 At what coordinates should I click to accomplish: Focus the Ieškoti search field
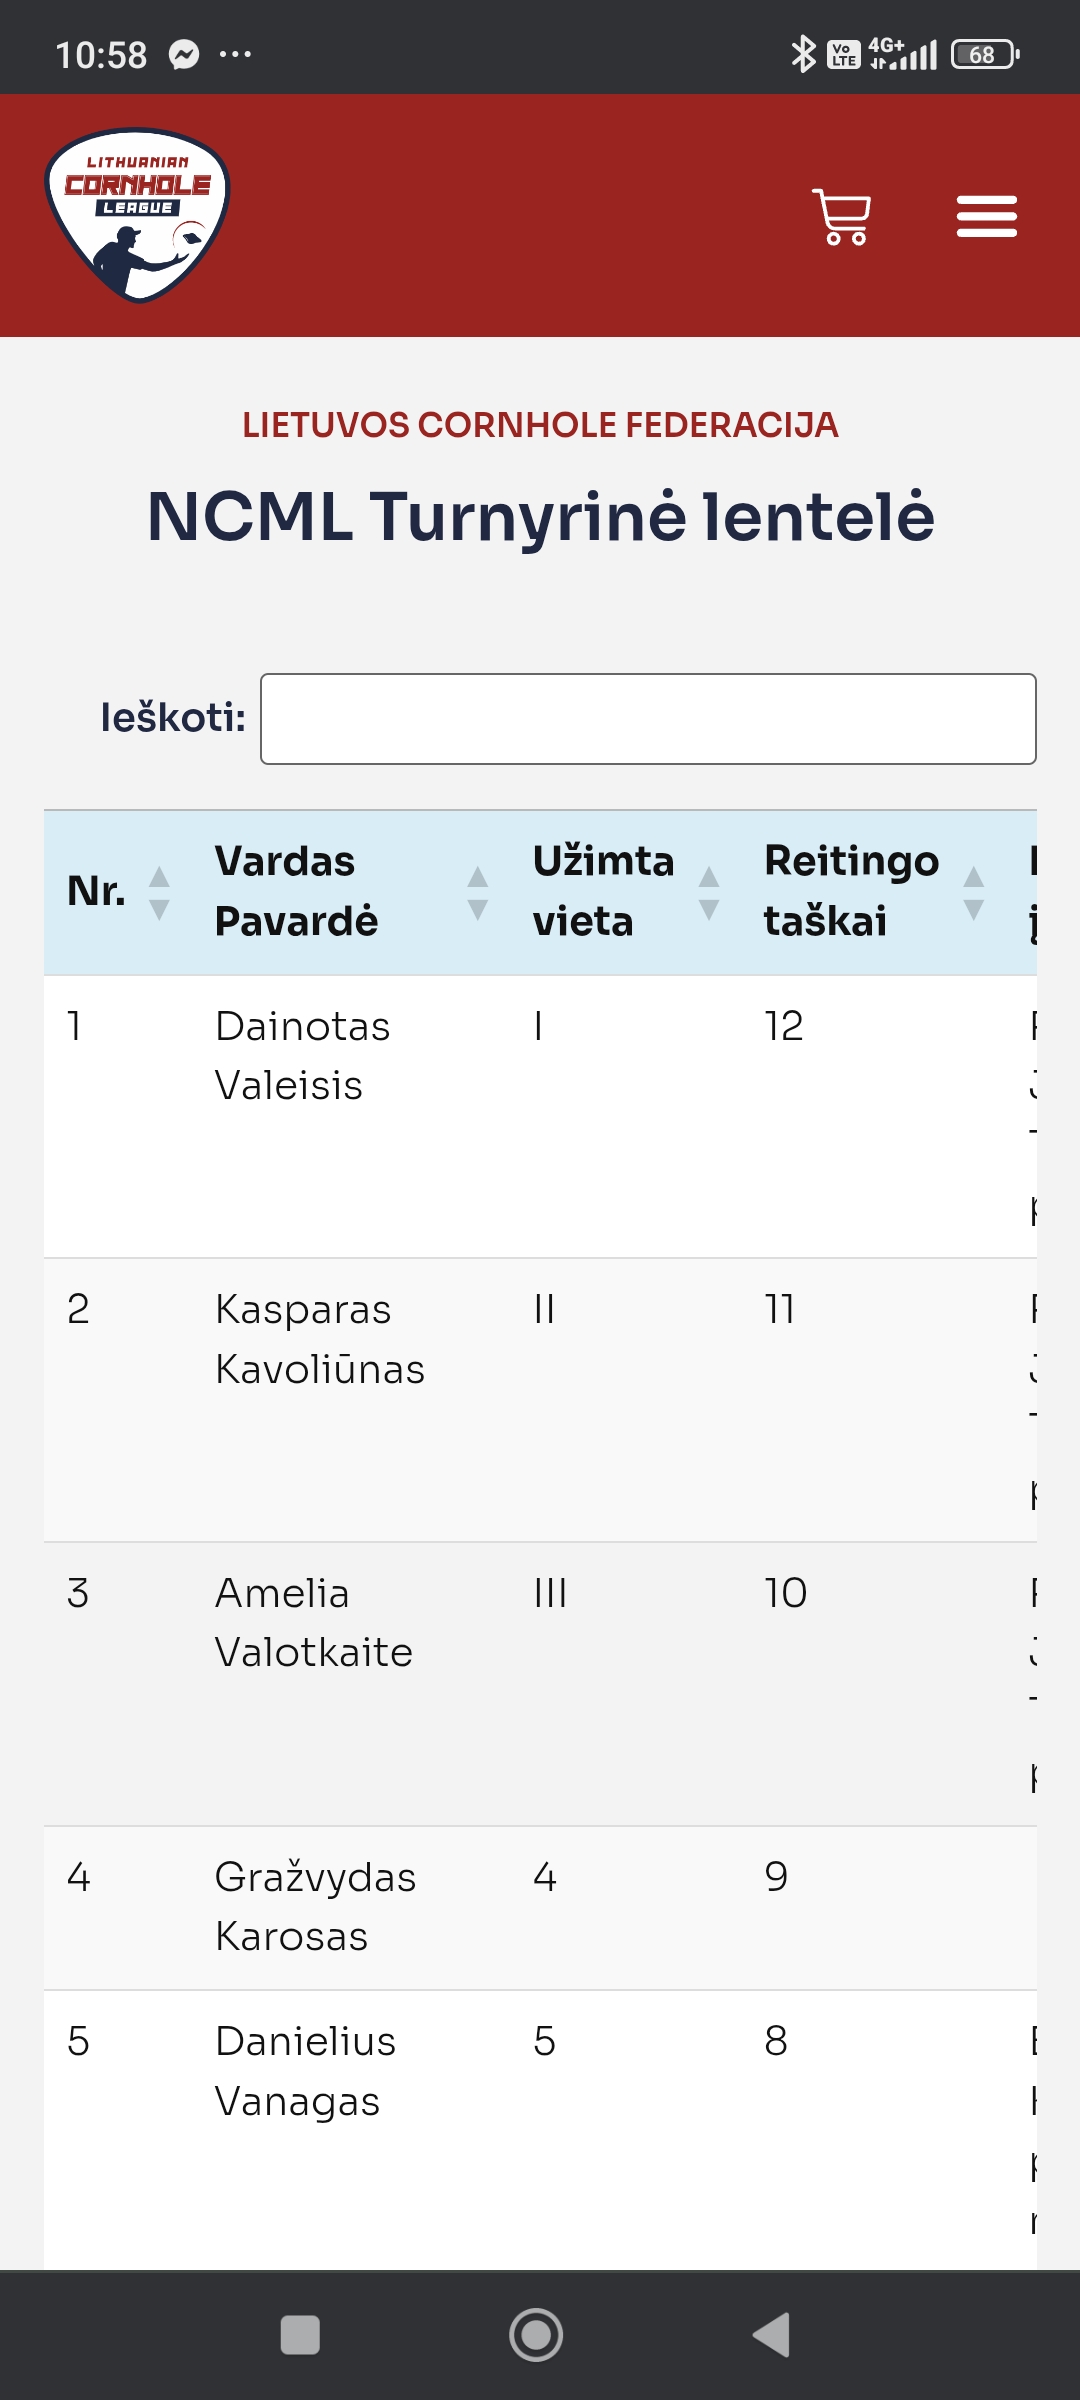pyautogui.click(x=648, y=719)
